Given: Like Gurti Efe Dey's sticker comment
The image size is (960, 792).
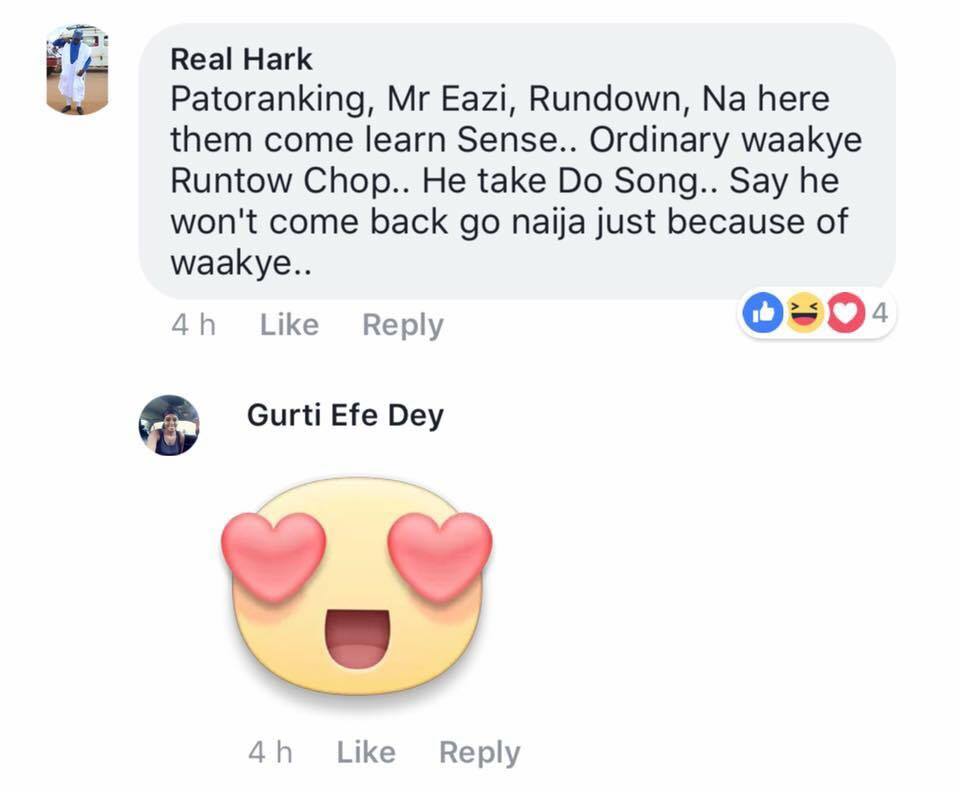Looking at the screenshot, I should (366, 752).
